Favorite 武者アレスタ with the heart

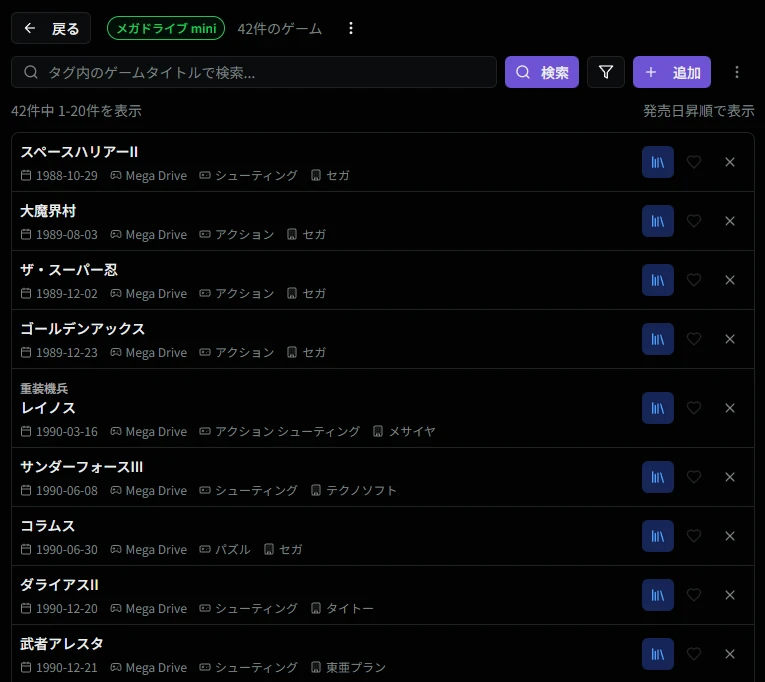[694, 654]
